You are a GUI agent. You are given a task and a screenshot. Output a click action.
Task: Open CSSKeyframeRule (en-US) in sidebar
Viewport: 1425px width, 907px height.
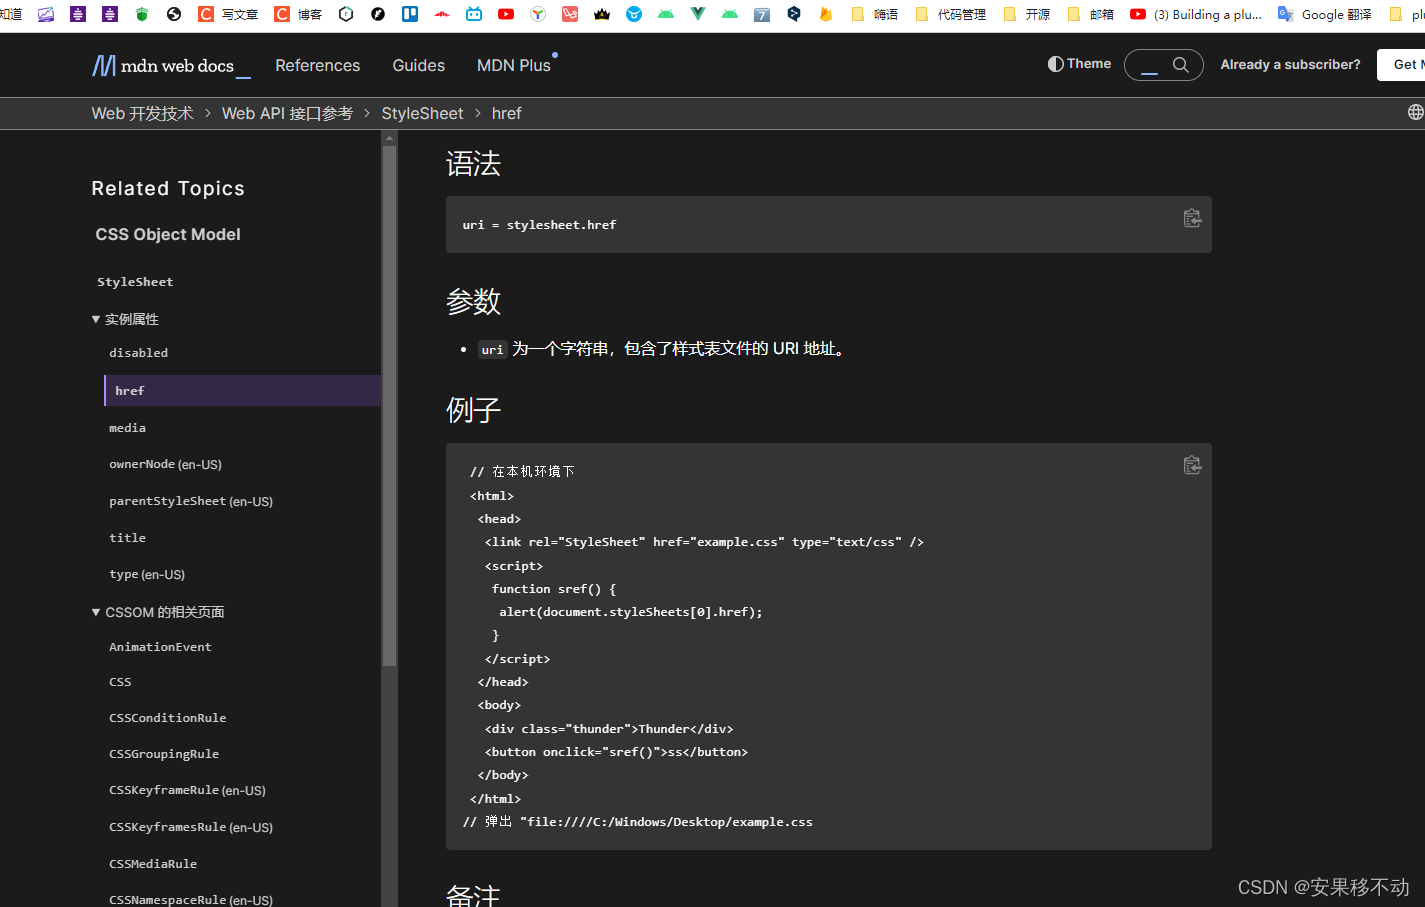[x=187, y=790]
